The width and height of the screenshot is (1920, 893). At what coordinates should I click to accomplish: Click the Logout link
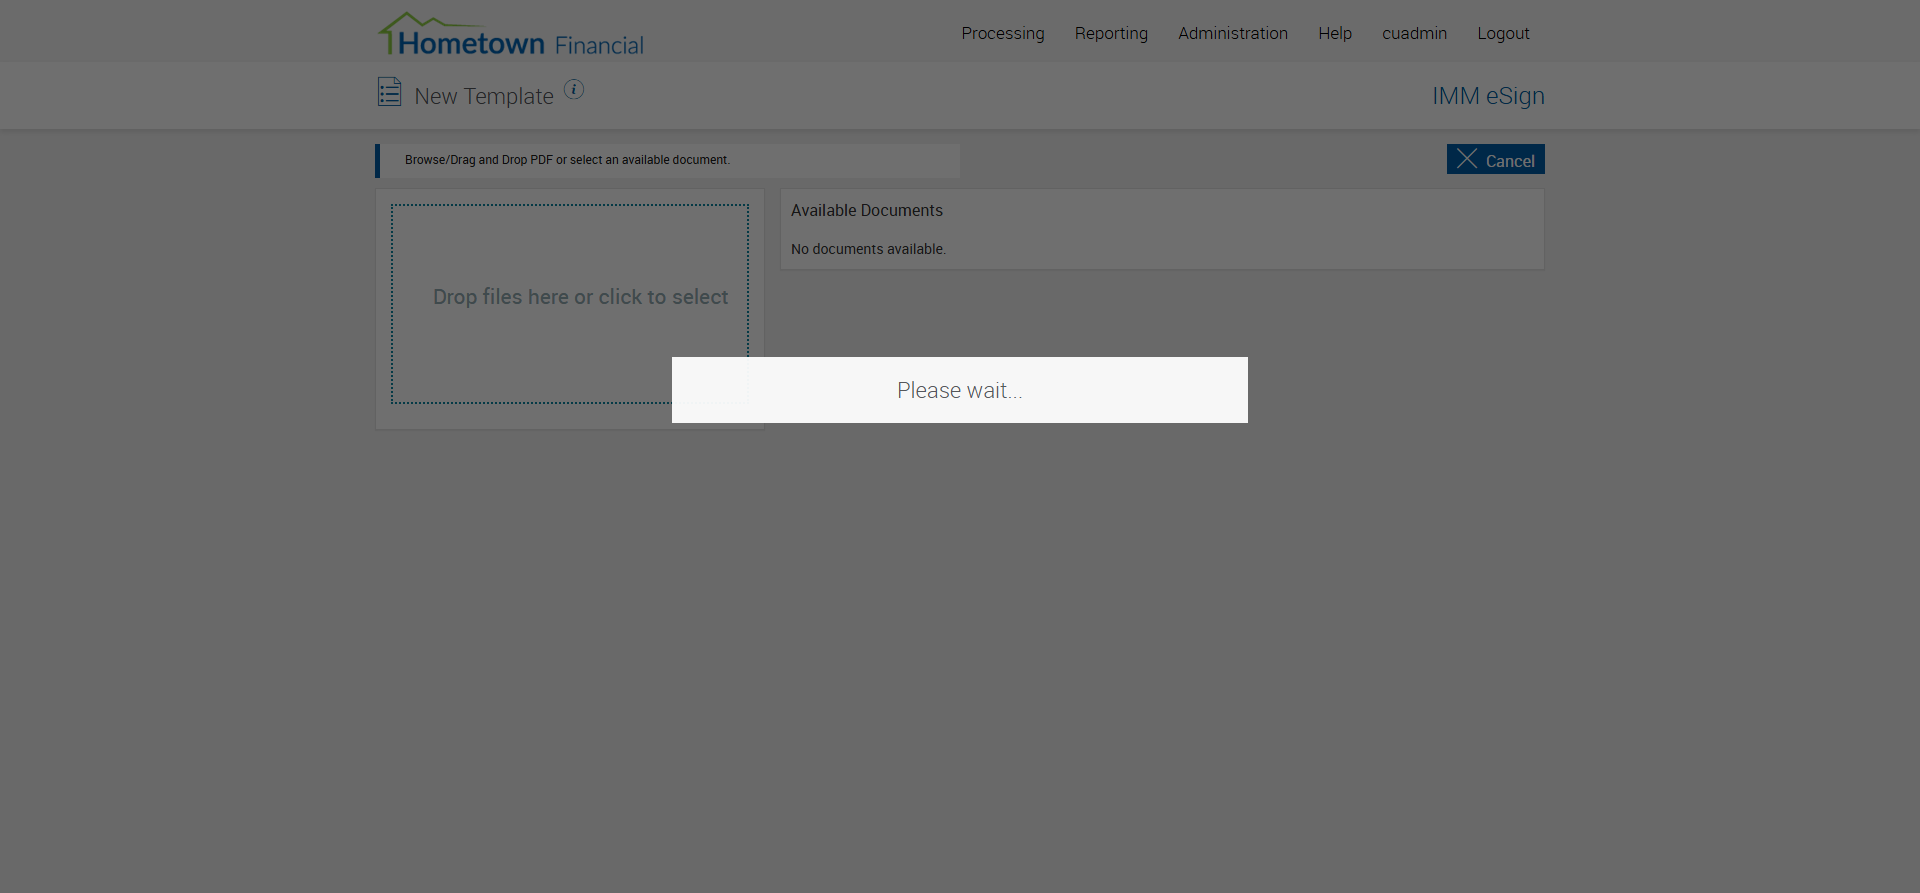point(1503,33)
